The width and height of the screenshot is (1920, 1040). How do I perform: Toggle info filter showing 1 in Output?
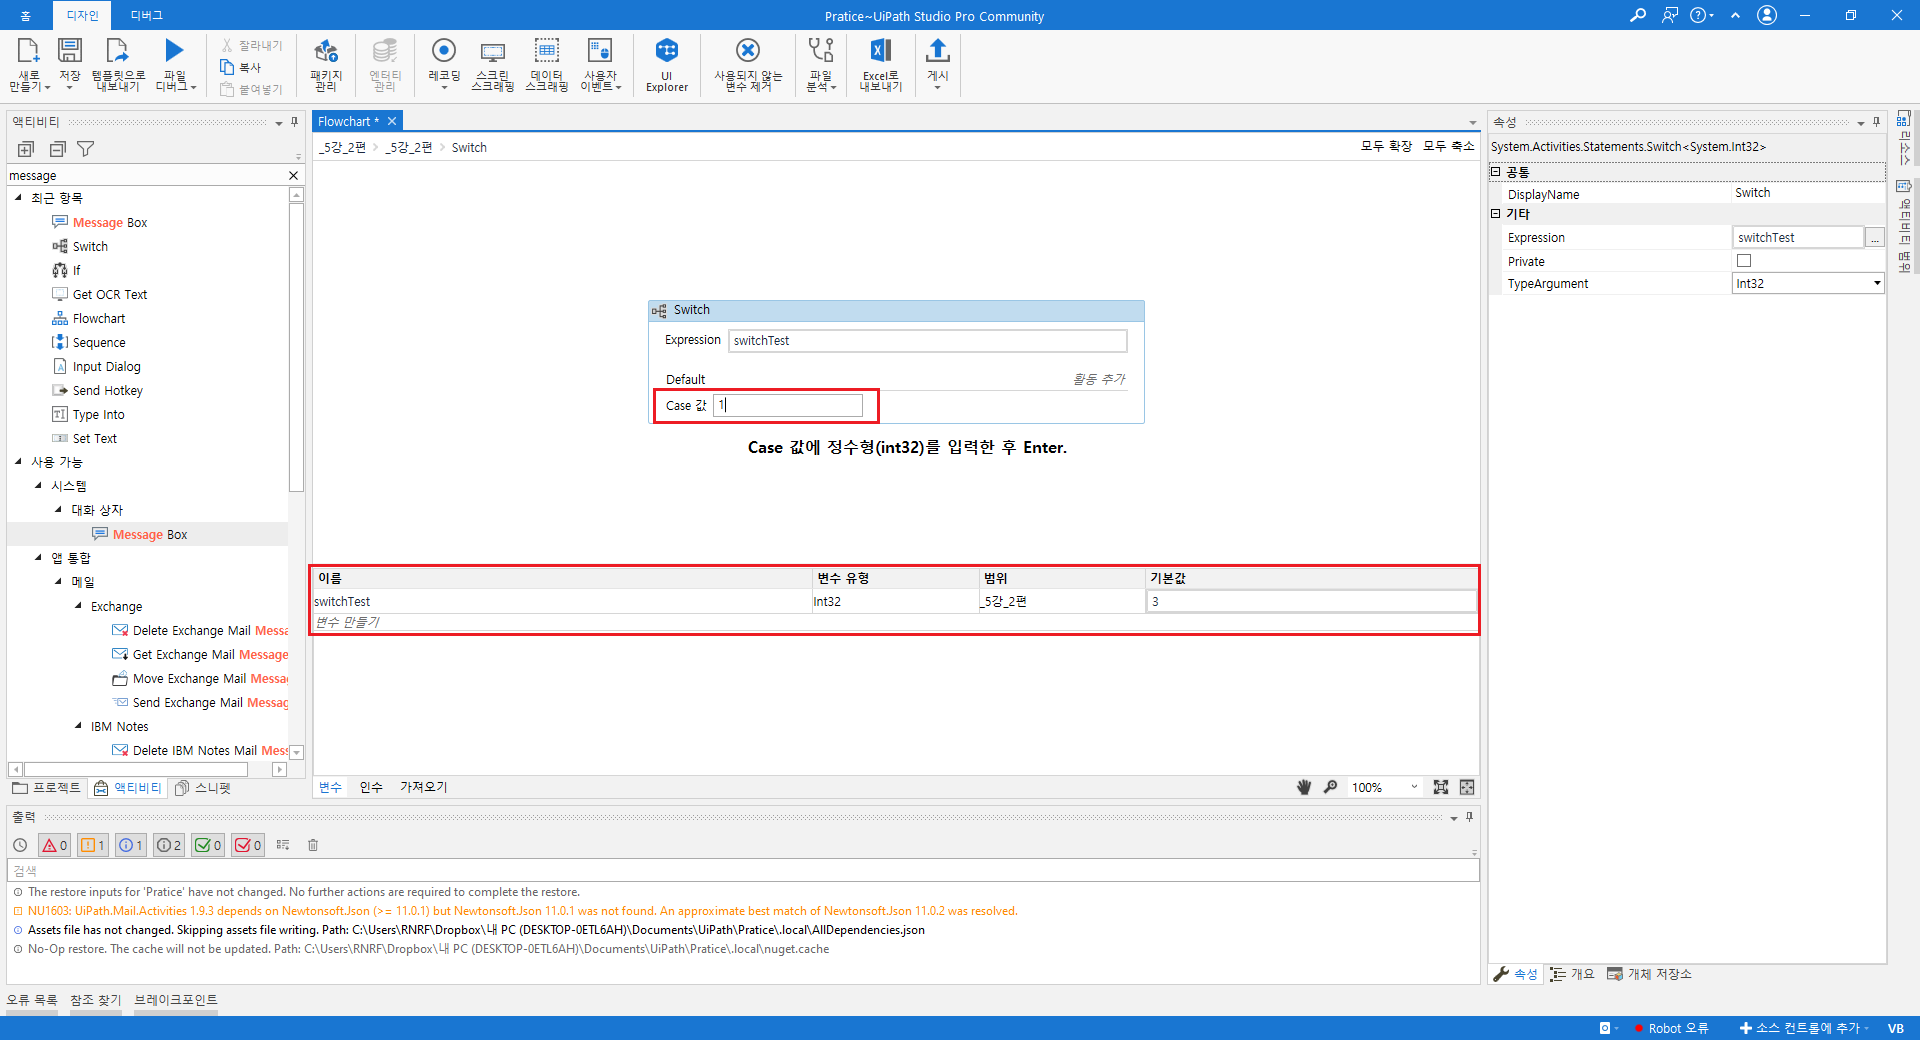click(130, 845)
